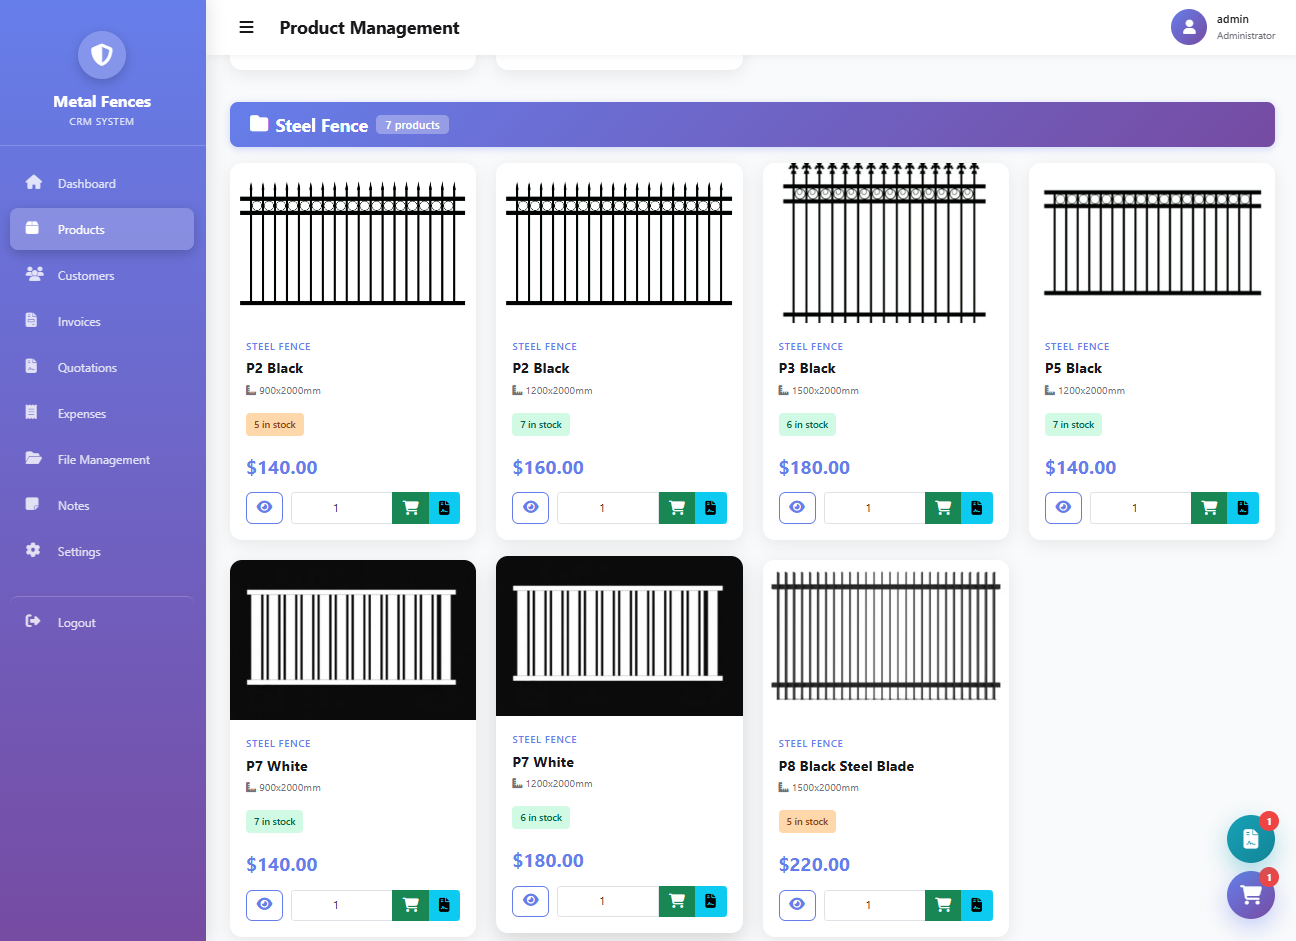
Task: Collapse the Steel Fence category header
Action: point(751,125)
